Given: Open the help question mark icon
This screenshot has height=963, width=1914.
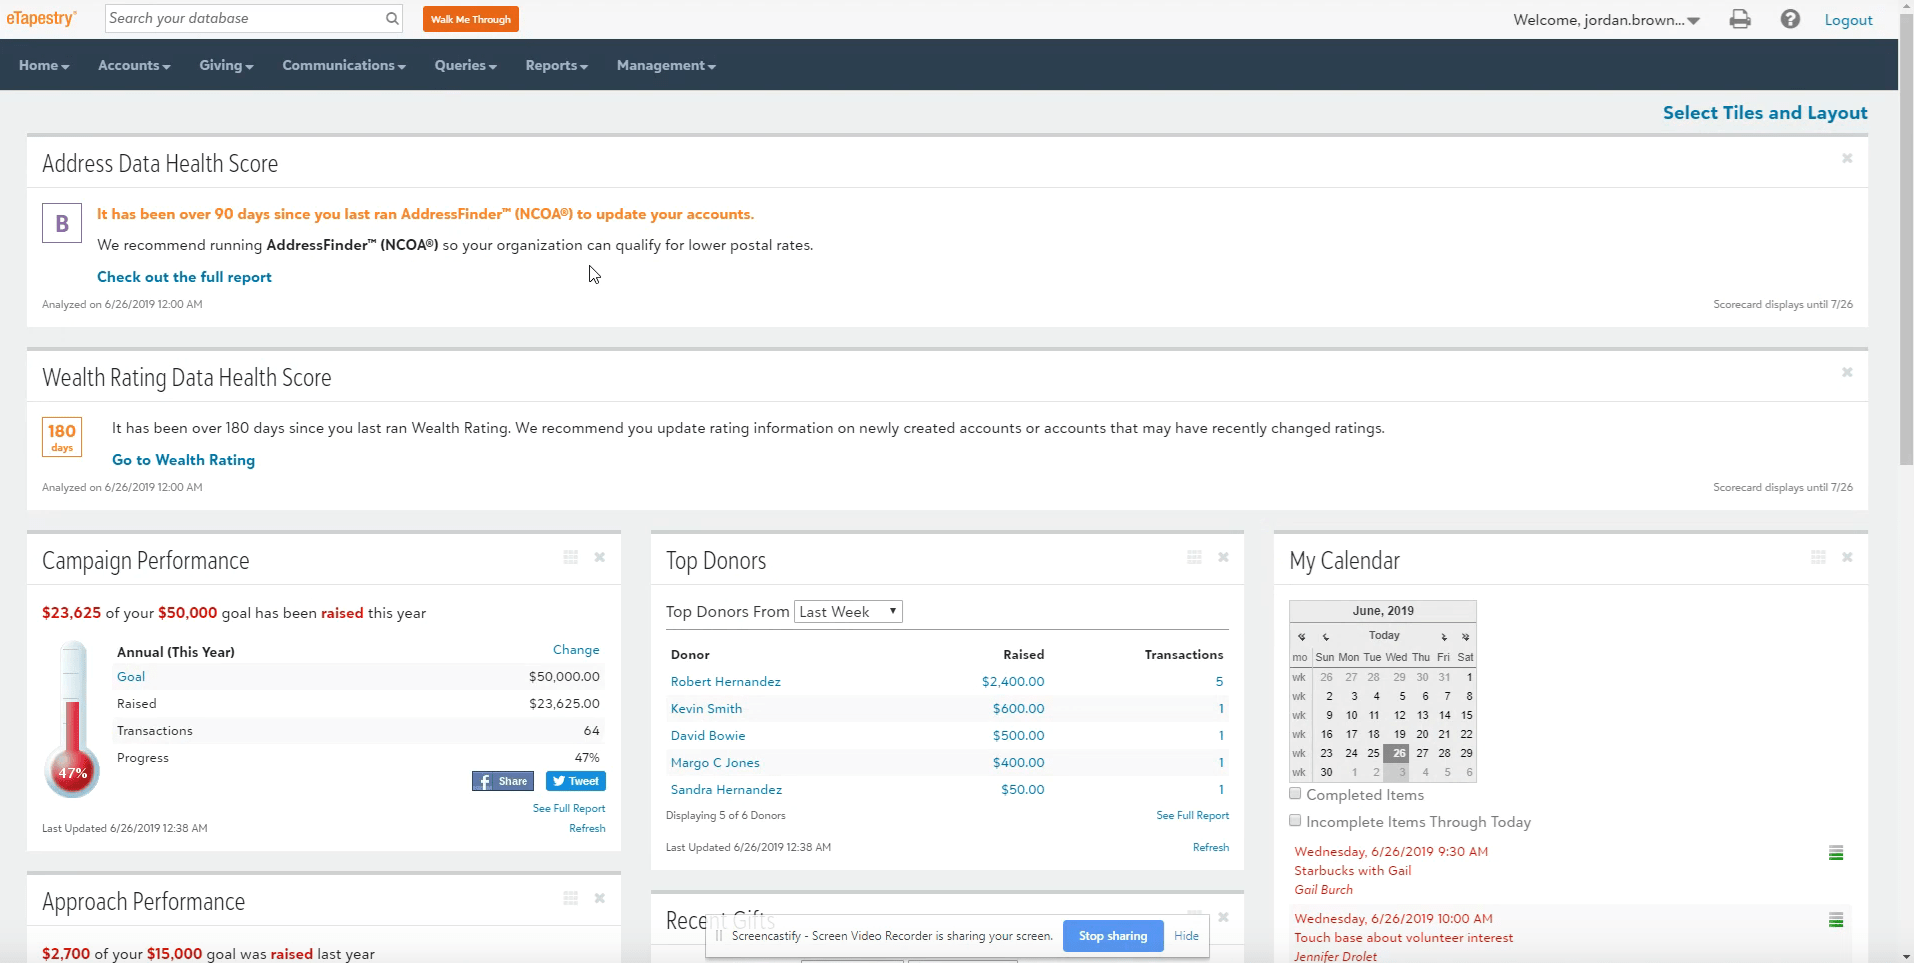Looking at the screenshot, I should click(1790, 19).
